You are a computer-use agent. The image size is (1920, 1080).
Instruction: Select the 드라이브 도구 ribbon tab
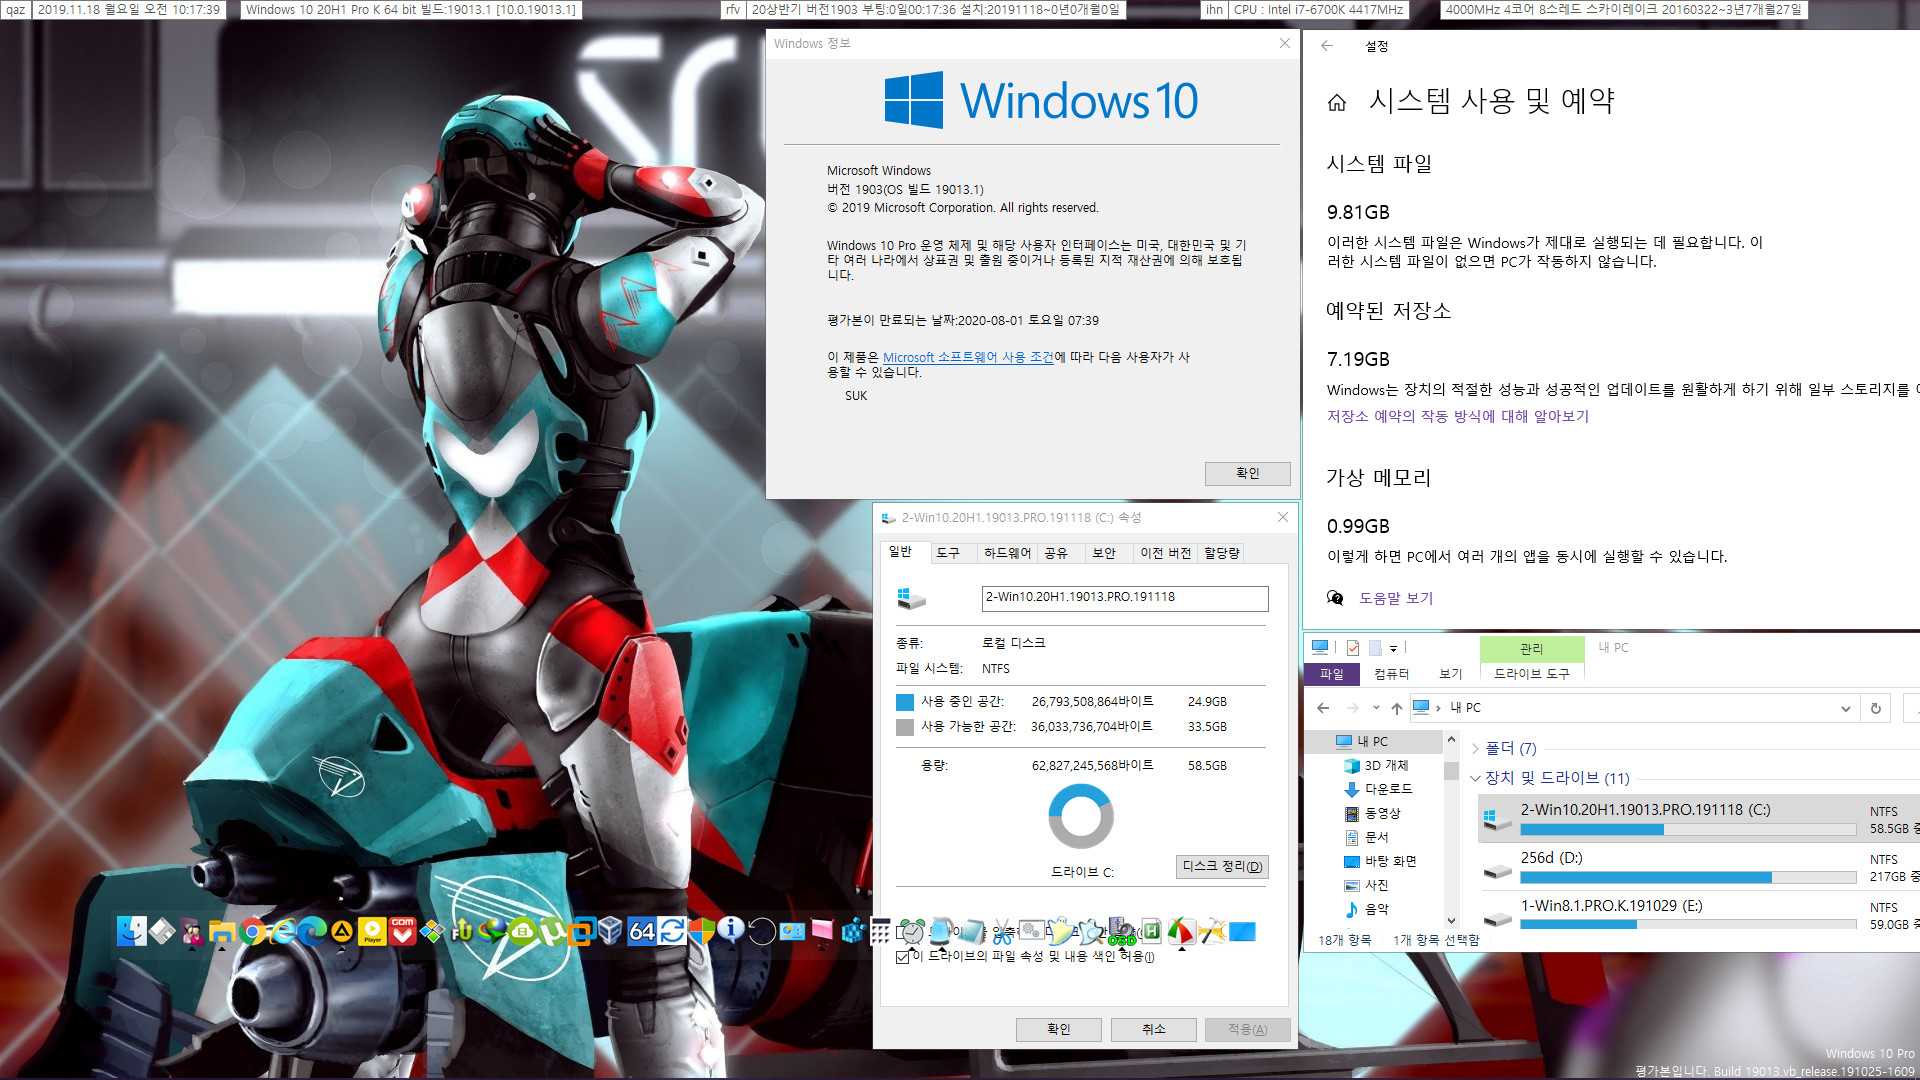[x=1532, y=674]
